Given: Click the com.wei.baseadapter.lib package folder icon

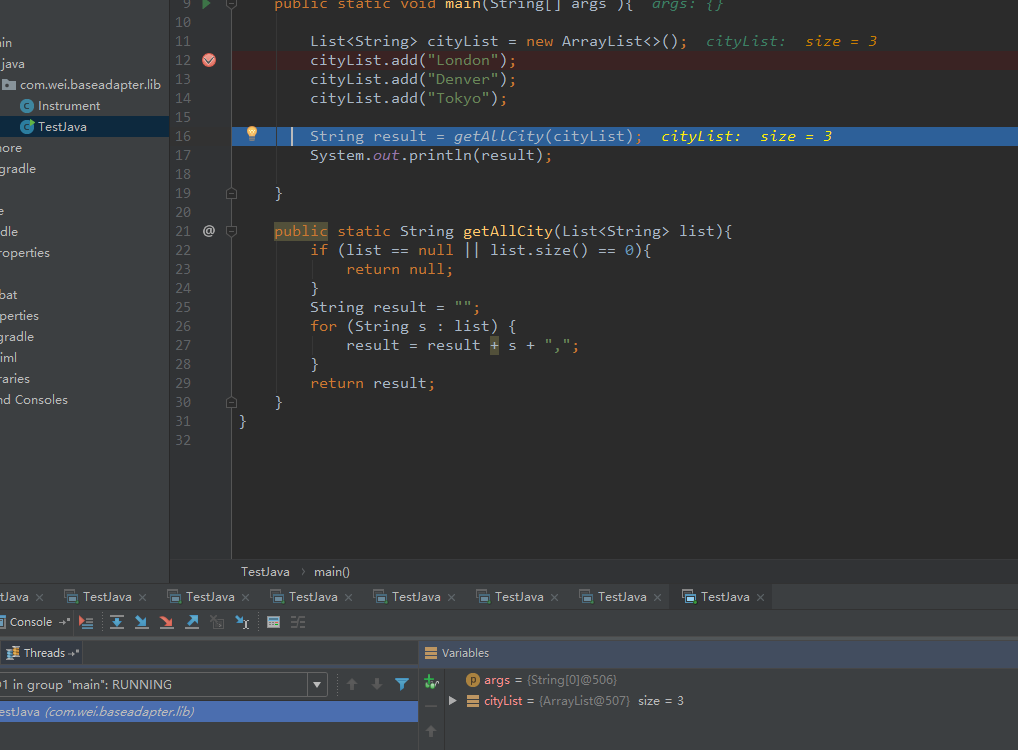Looking at the screenshot, I should tap(9, 84).
